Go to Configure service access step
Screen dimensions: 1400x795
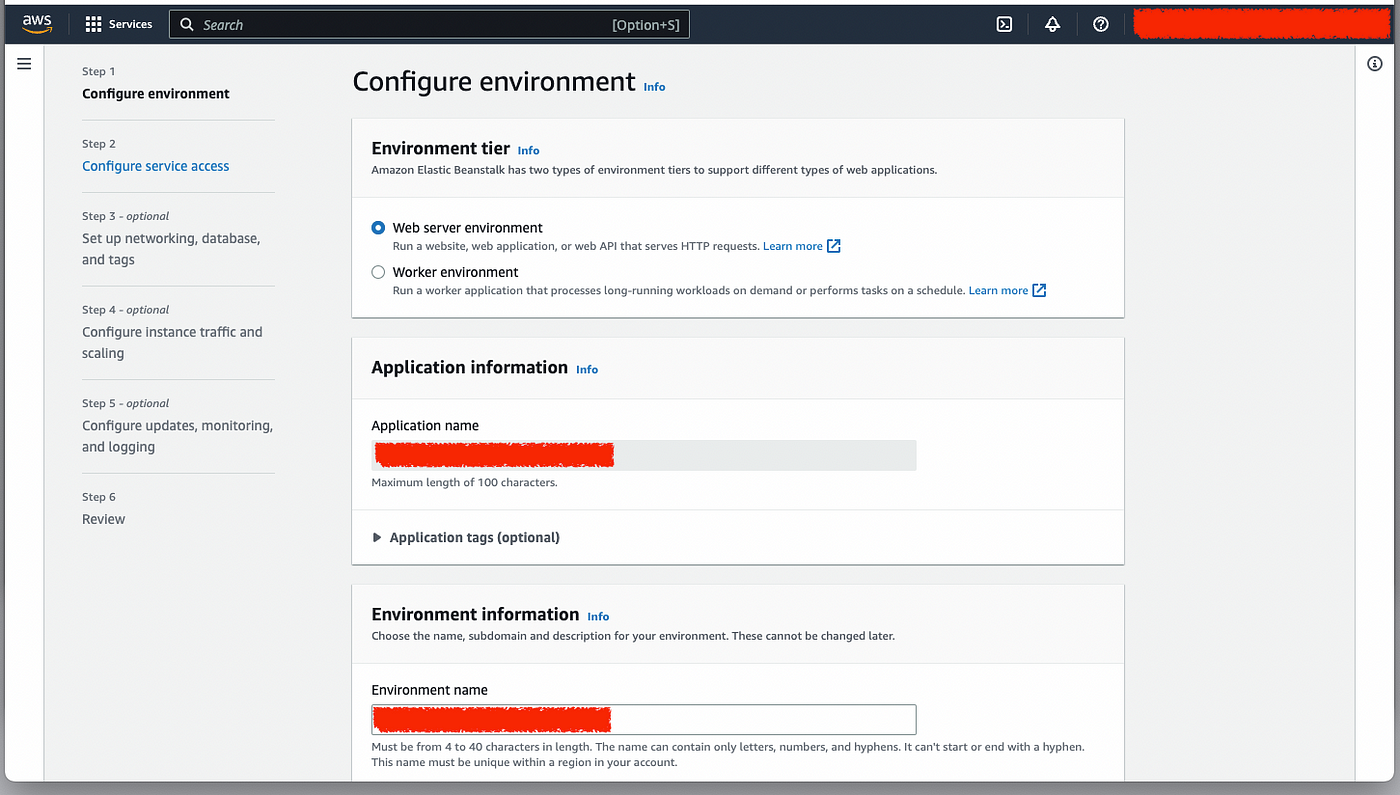click(x=156, y=166)
